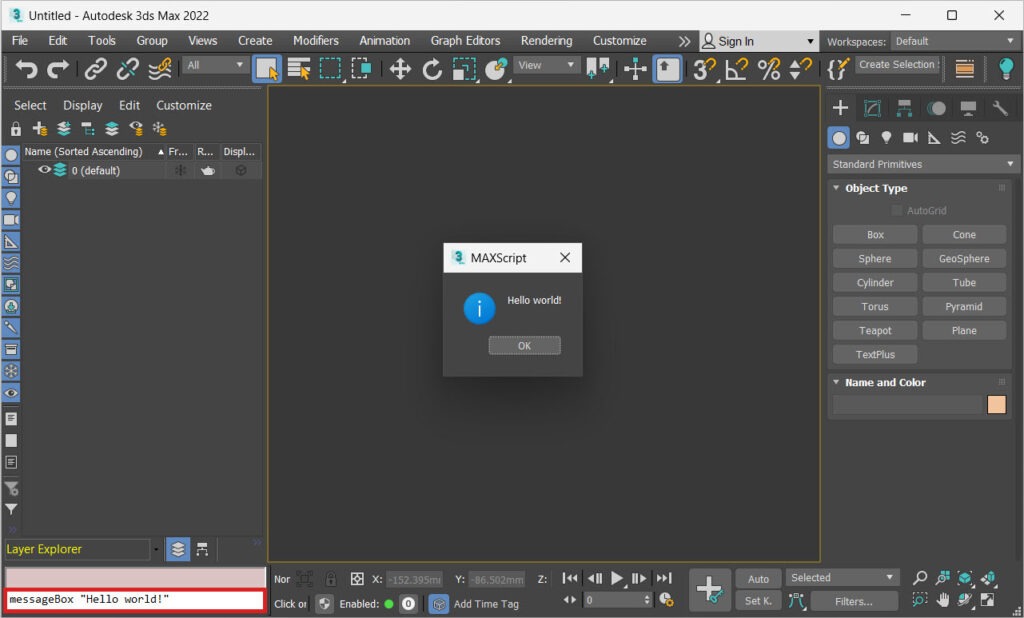Open the Workspaces Default dropdown
Image resolution: width=1024 pixels, height=618 pixels.
[x=953, y=41]
